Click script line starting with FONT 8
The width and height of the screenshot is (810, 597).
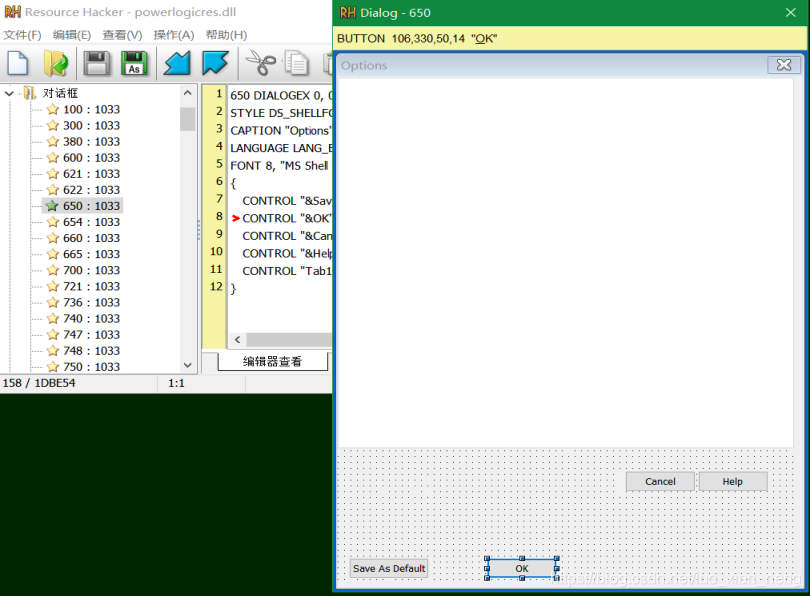(279, 166)
